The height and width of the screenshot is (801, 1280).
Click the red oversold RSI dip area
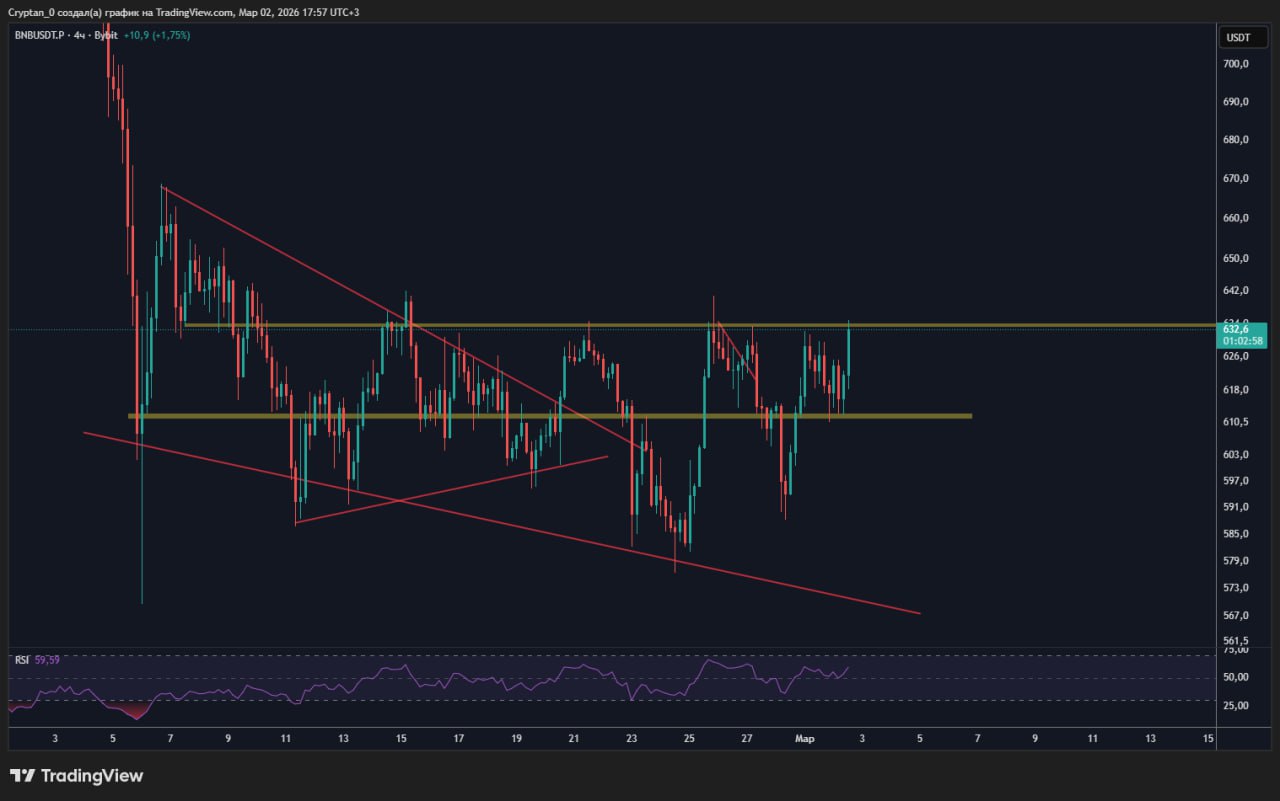click(135, 711)
